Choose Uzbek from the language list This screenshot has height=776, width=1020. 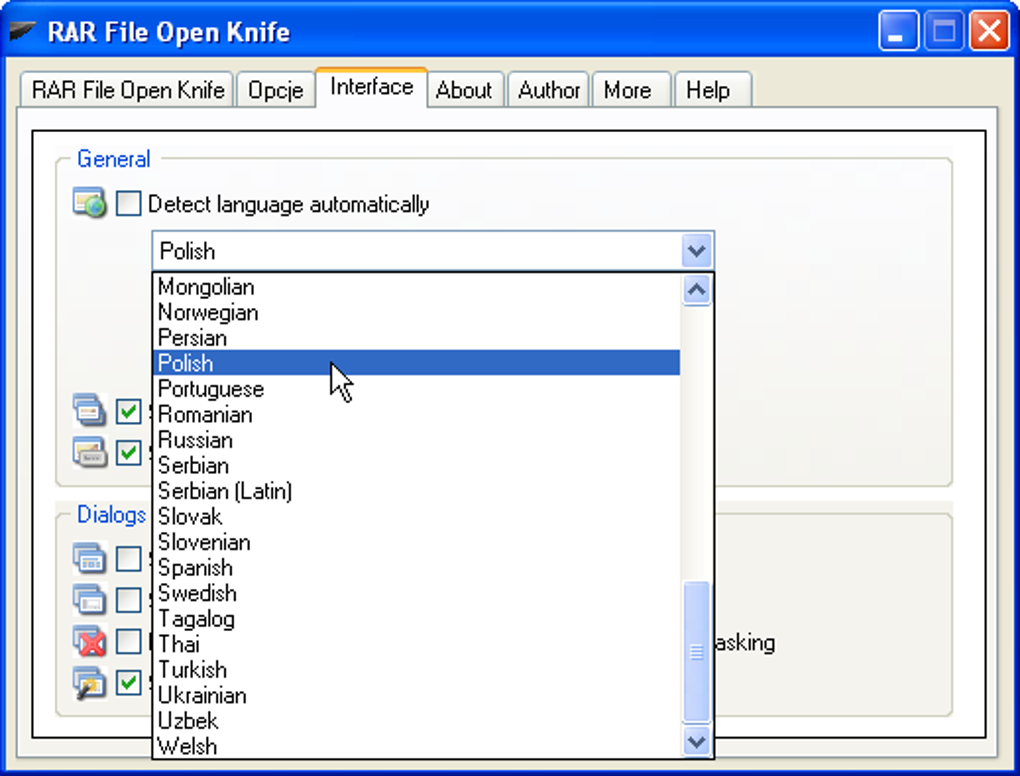(x=416, y=720)
